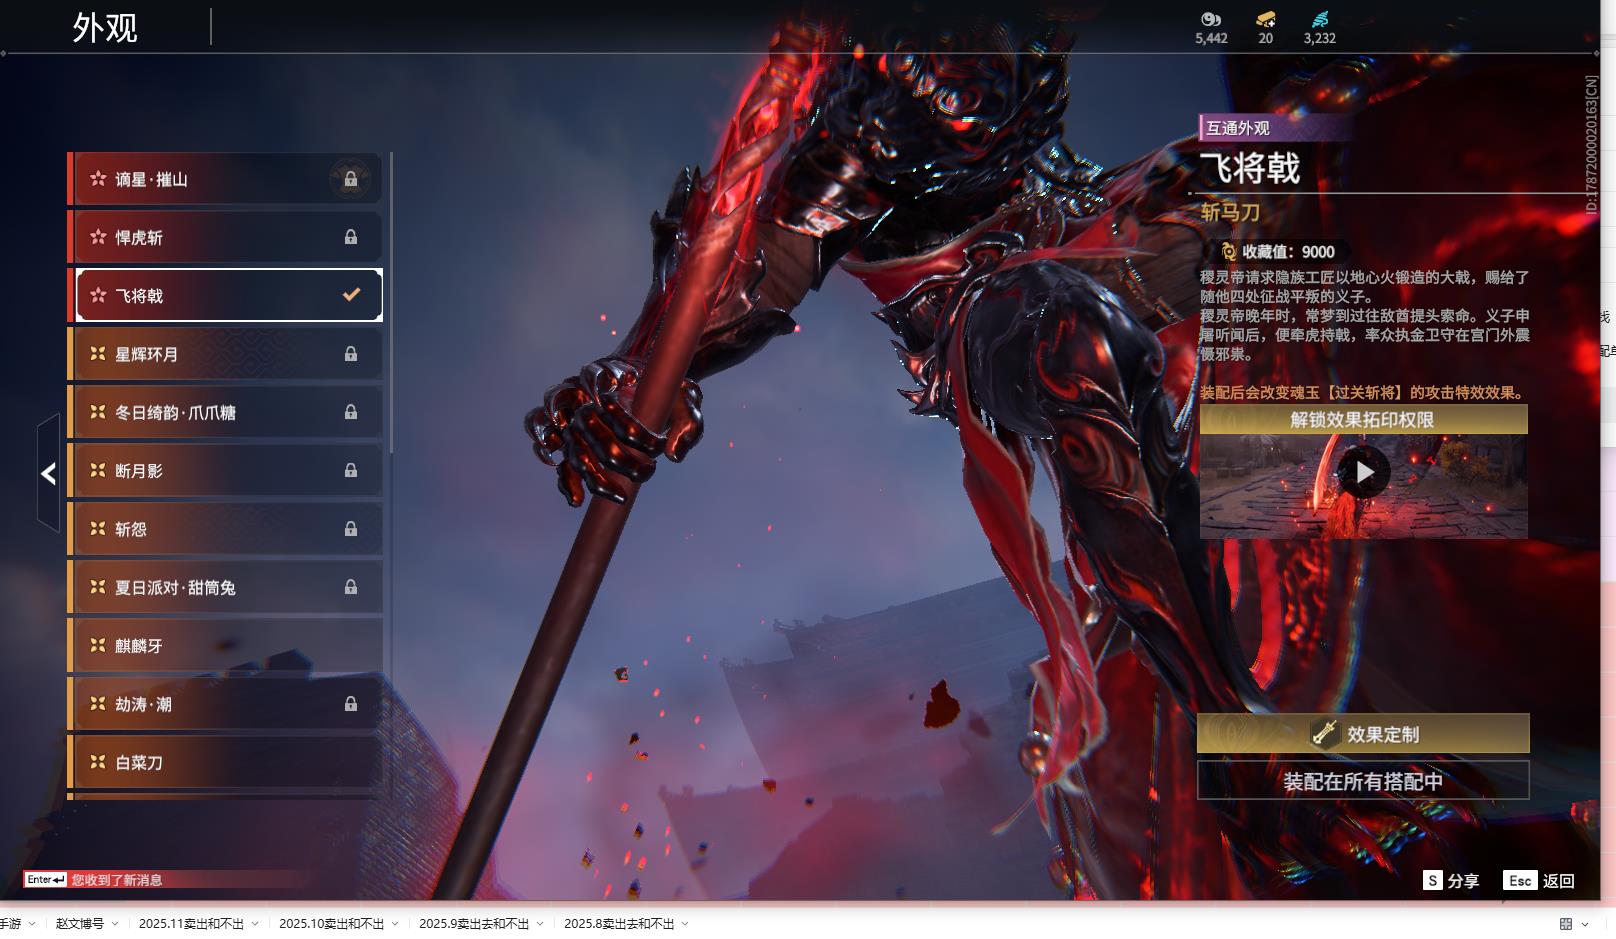Switch to the 2025.10卖出和不出 sheet tab
Image resolution: width=1616 pixels, height=939 pixels.
(331, 924)
